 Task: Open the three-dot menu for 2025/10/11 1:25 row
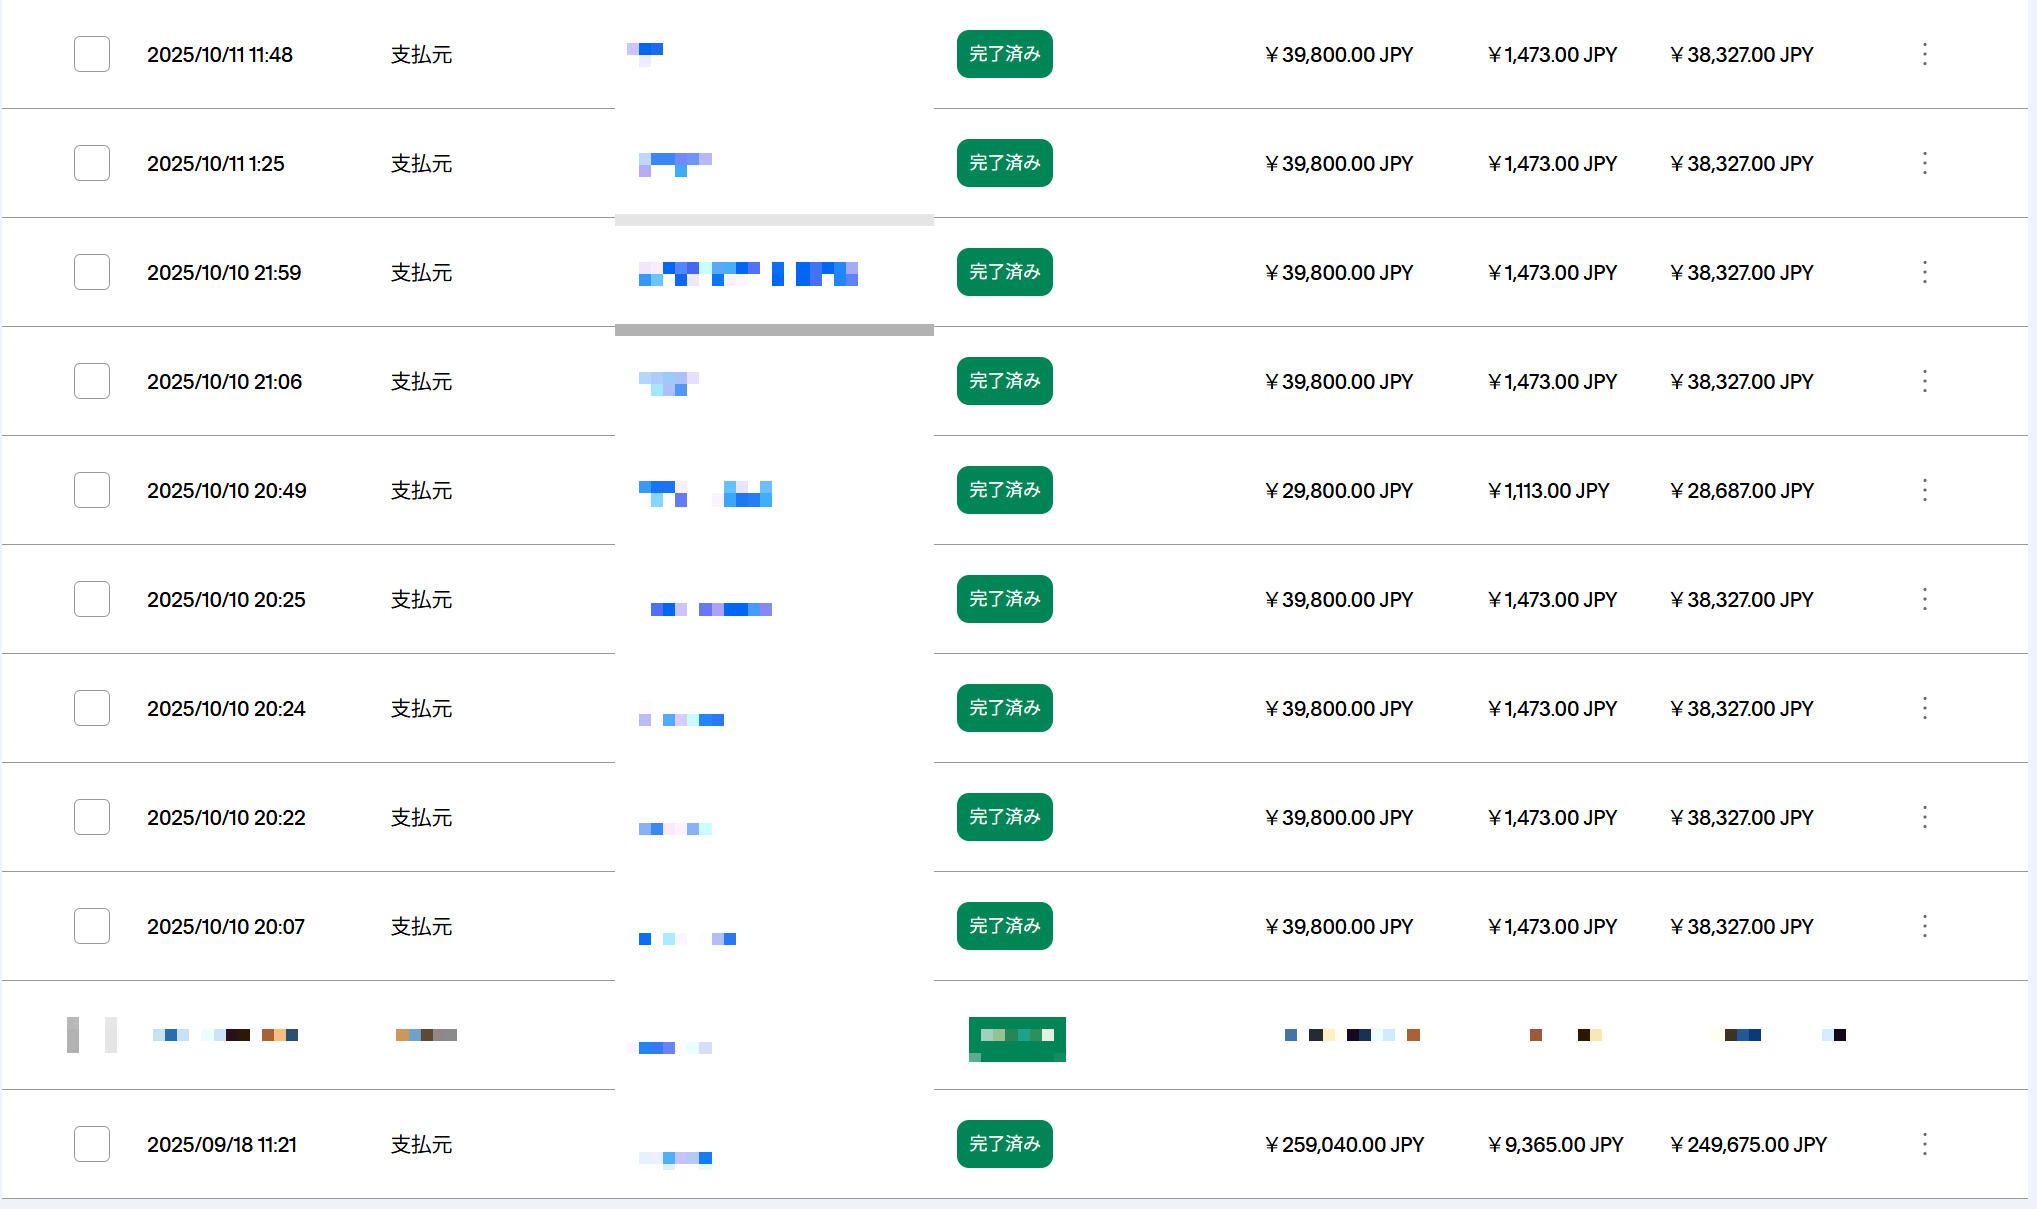click(x=1924, y=163)
